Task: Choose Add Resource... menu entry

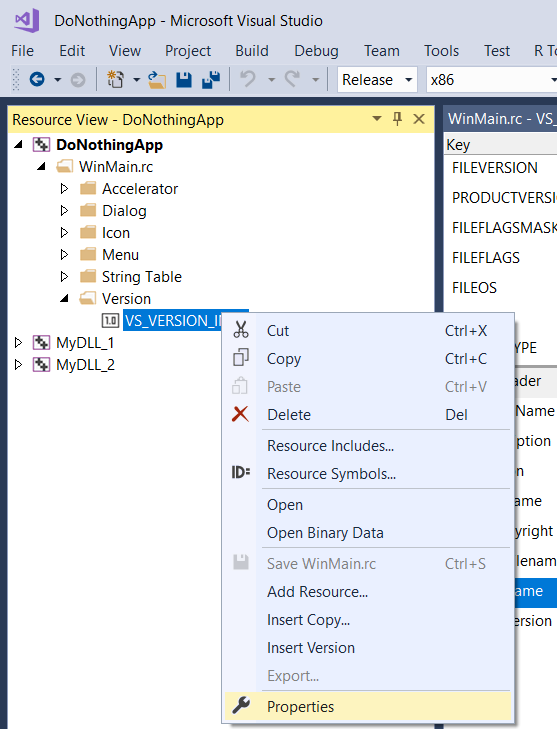Action: (367, 591)
